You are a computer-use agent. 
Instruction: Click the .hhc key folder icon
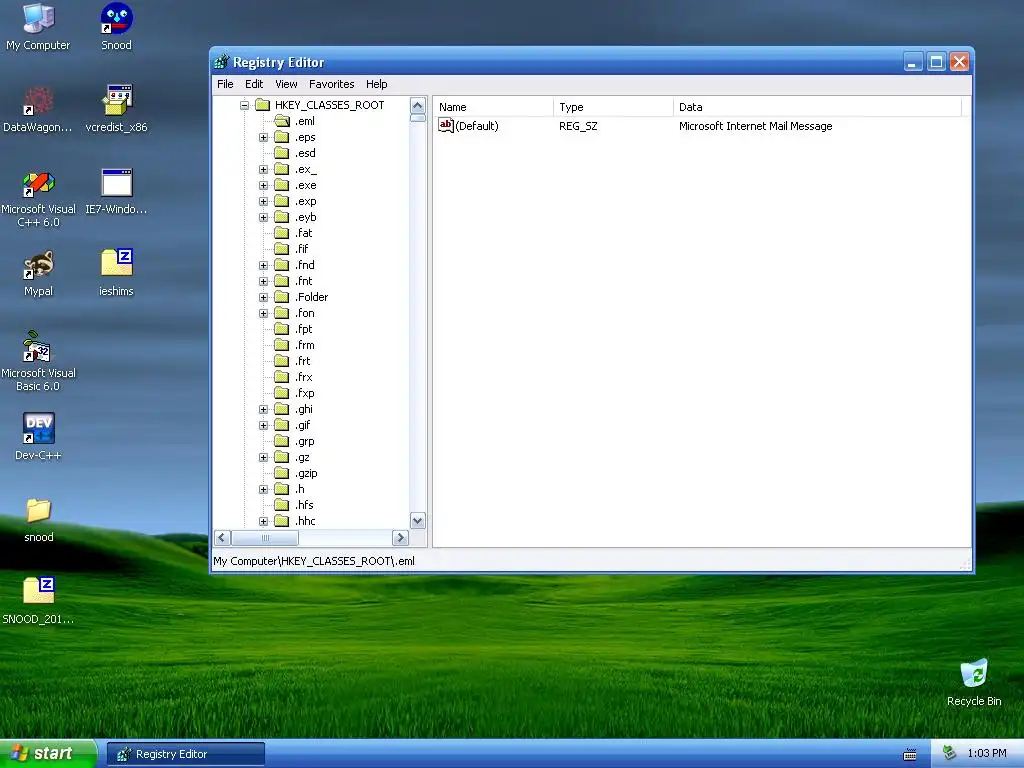[281, 521]
